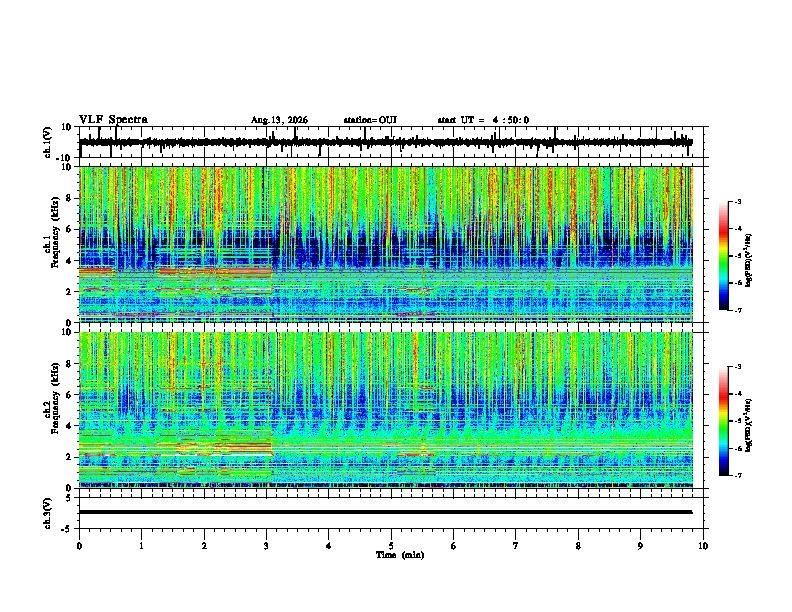This screenshot has width=792, height=612.
Task: Click the 0 tick on time axis
Action: click(79, 546)
